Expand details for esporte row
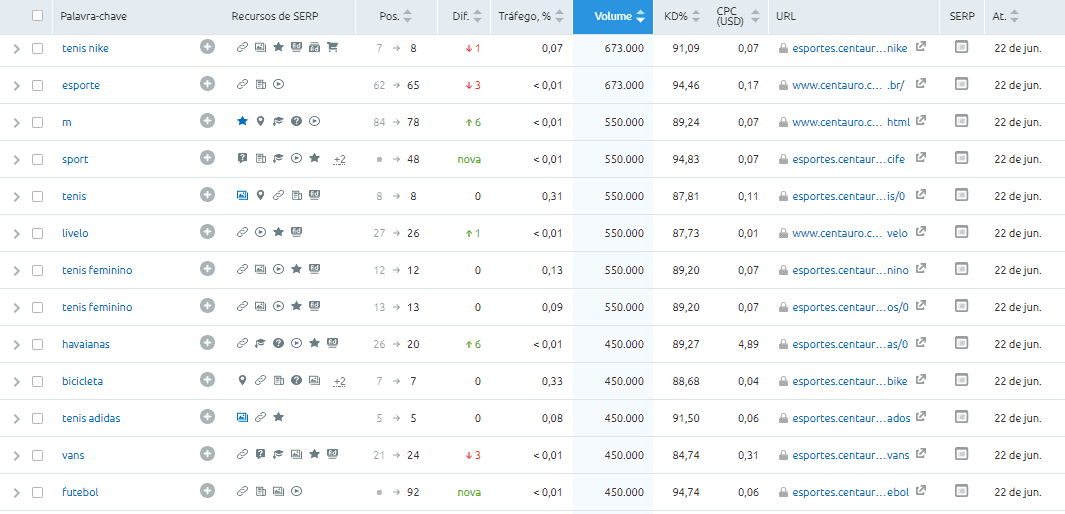 pos(17,86)
